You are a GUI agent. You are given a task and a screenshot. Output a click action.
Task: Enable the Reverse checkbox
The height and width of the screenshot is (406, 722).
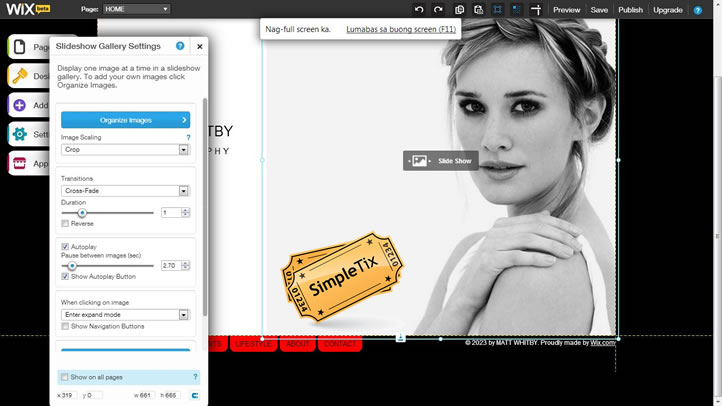point(65,224)
